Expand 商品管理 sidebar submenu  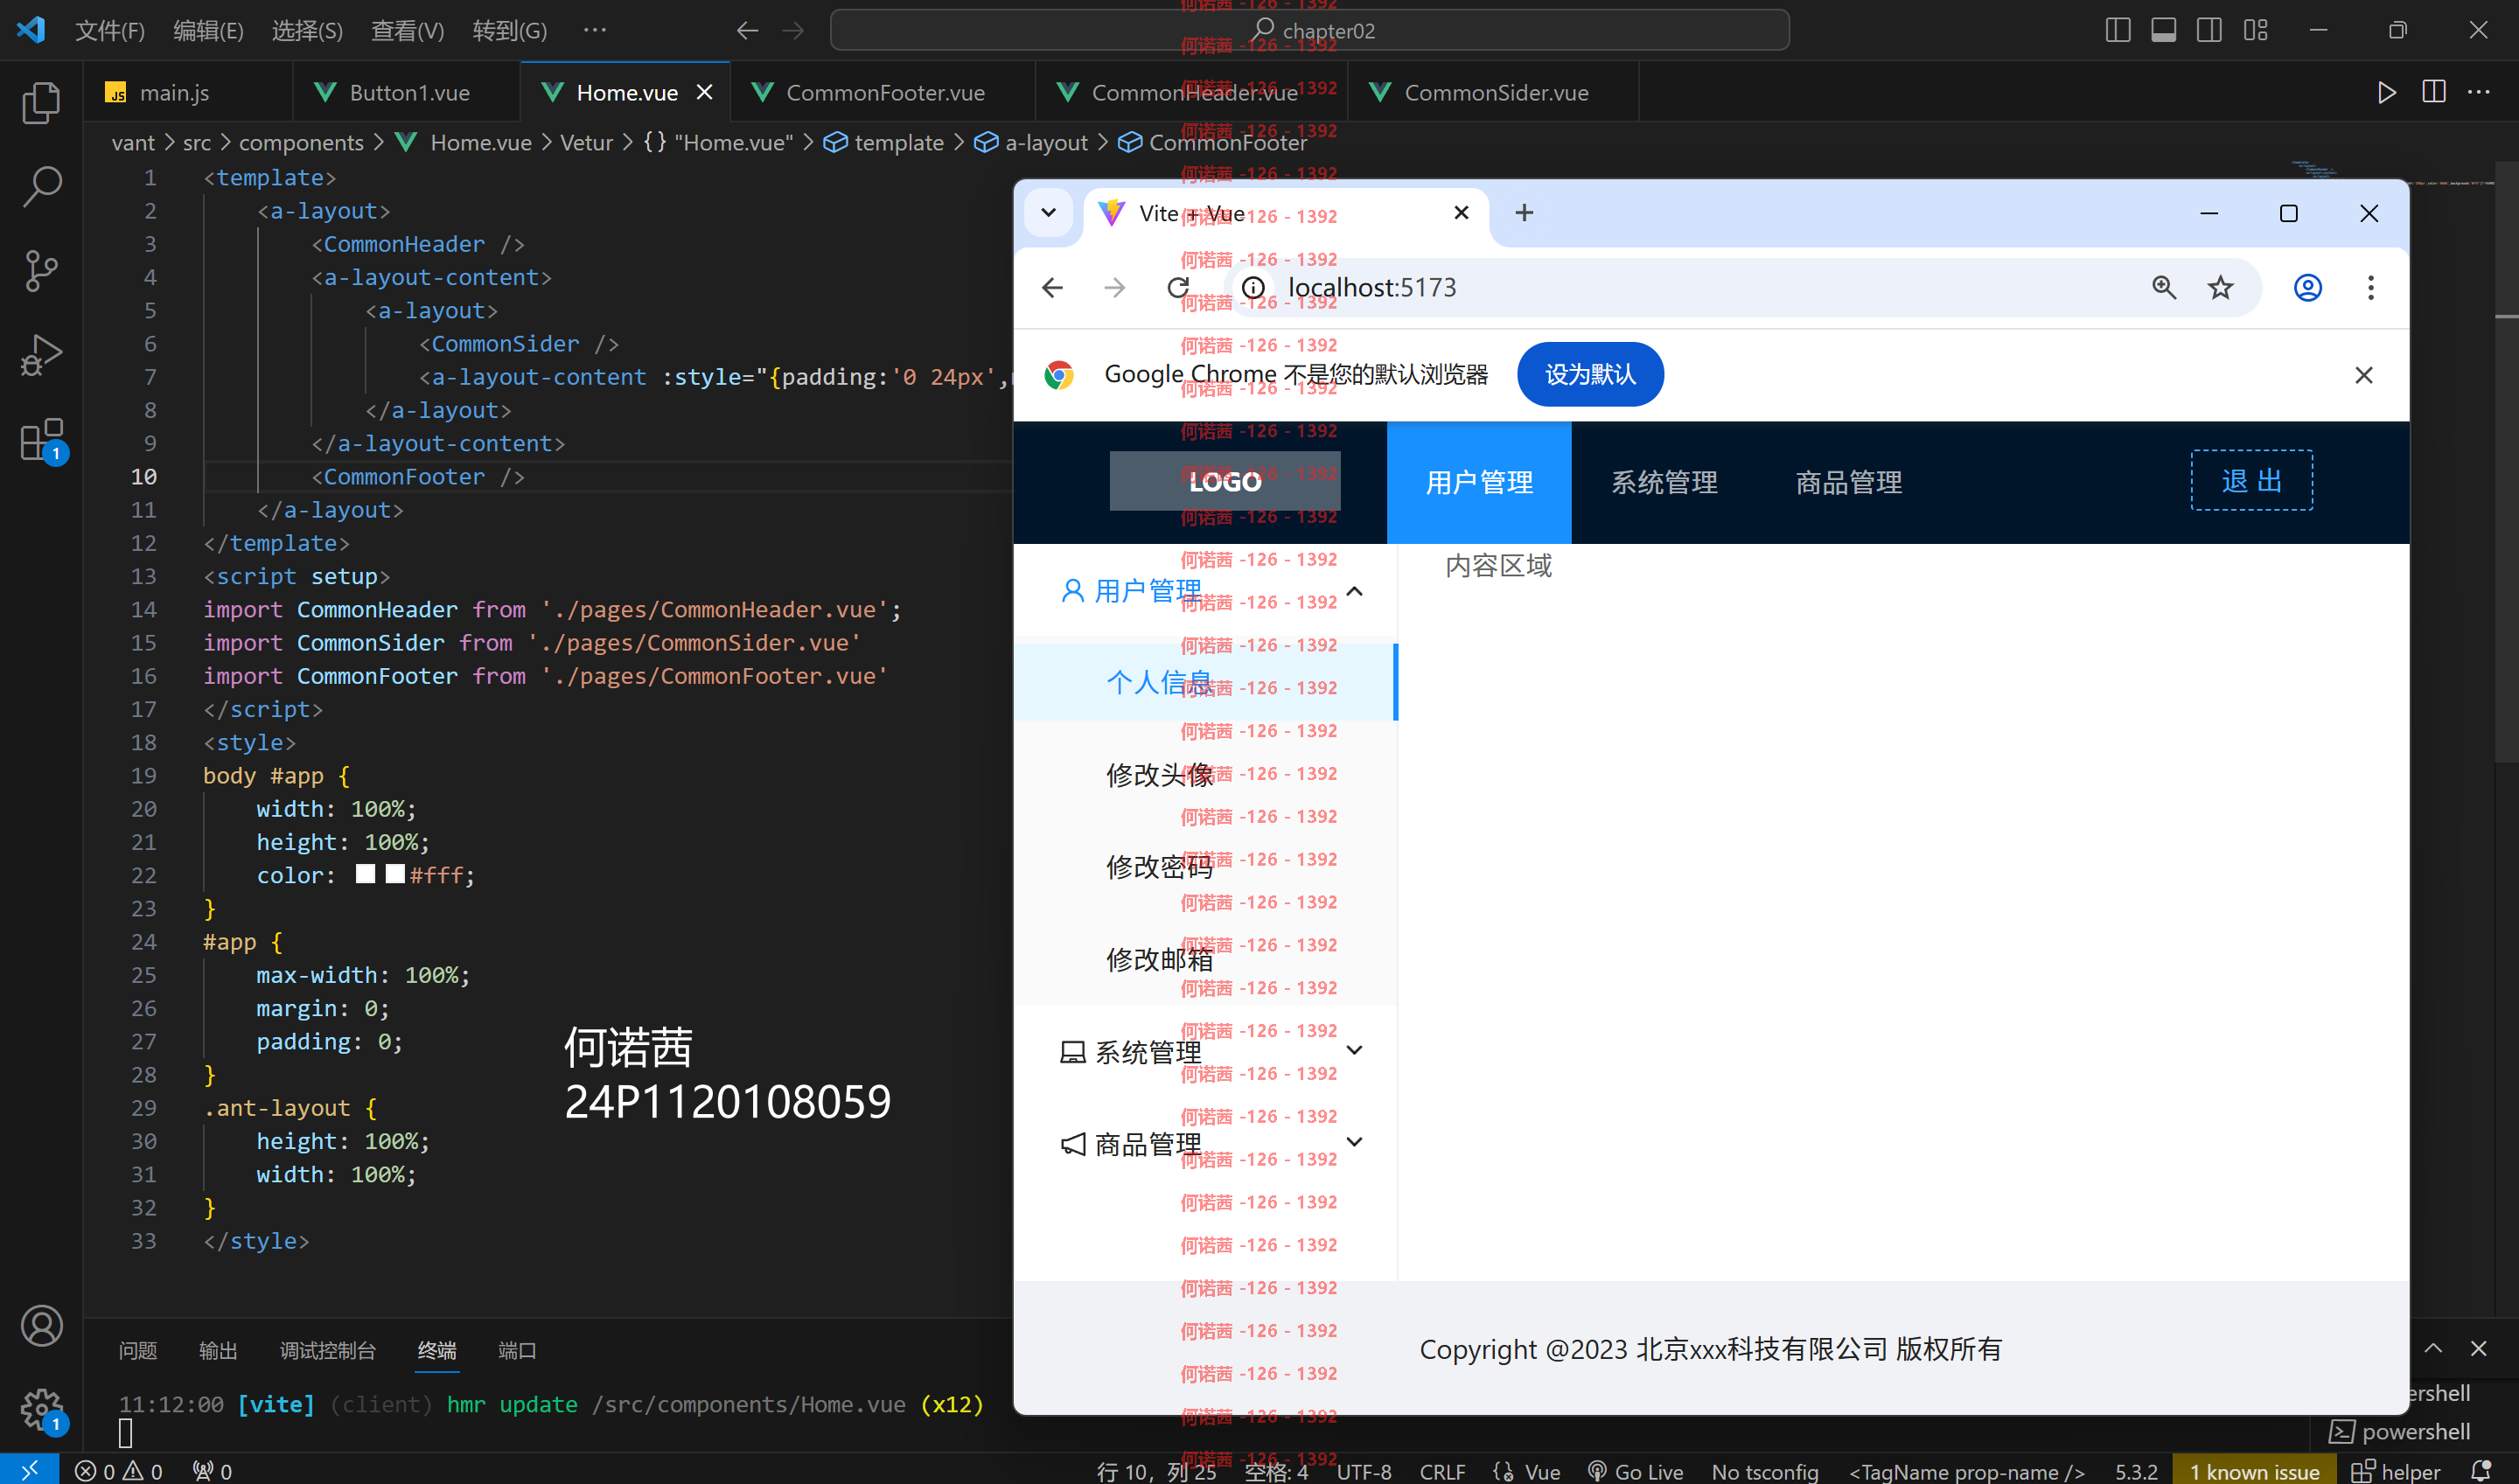(1205, 1143)
